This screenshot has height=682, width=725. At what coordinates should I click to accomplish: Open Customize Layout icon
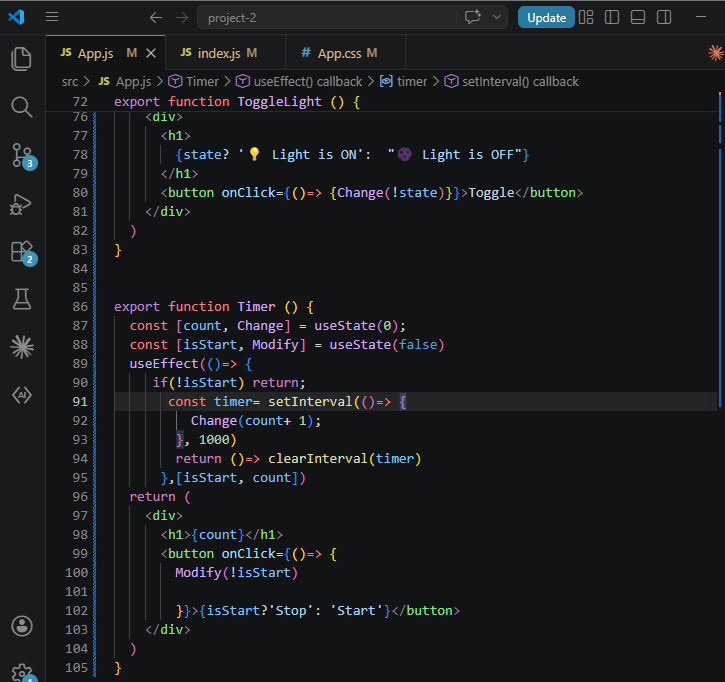pyautogui.click(x=586, y=18)
